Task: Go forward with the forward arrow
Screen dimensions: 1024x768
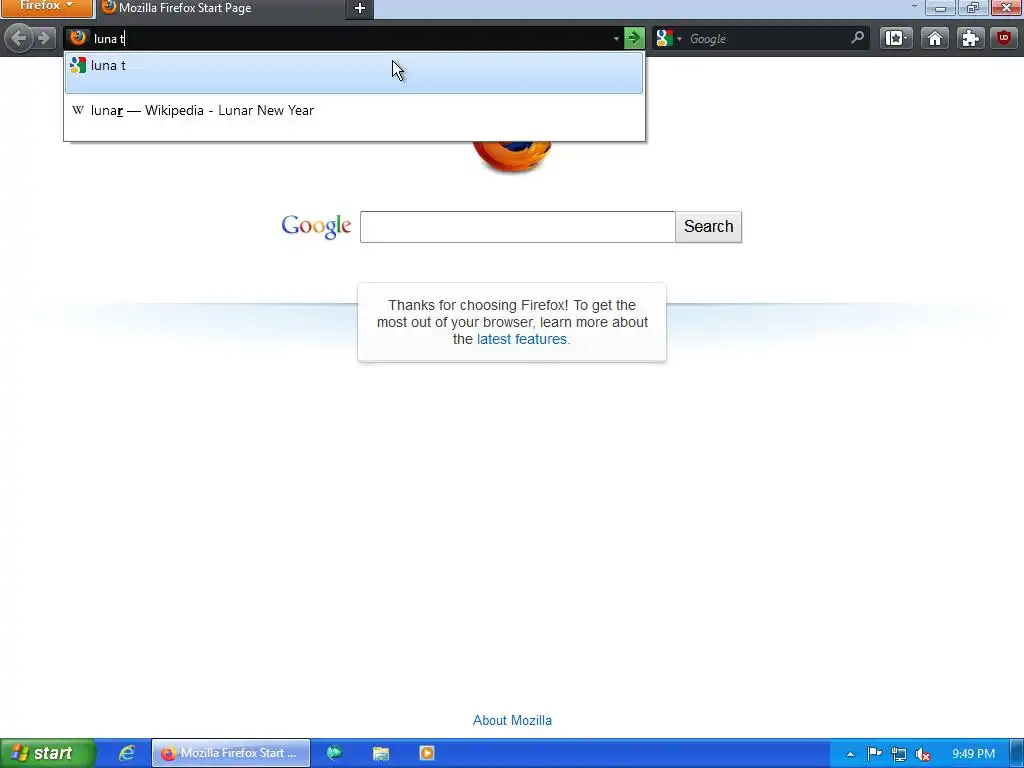Action: 44,38
